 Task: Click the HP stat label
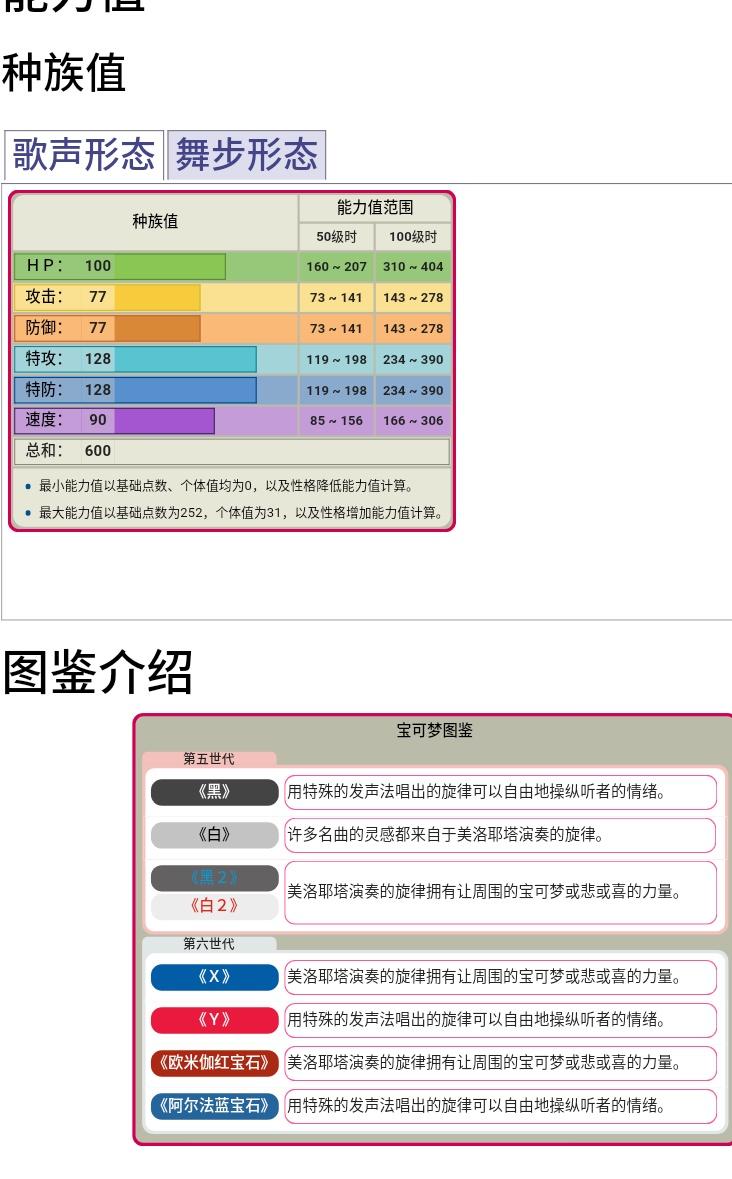44,266
